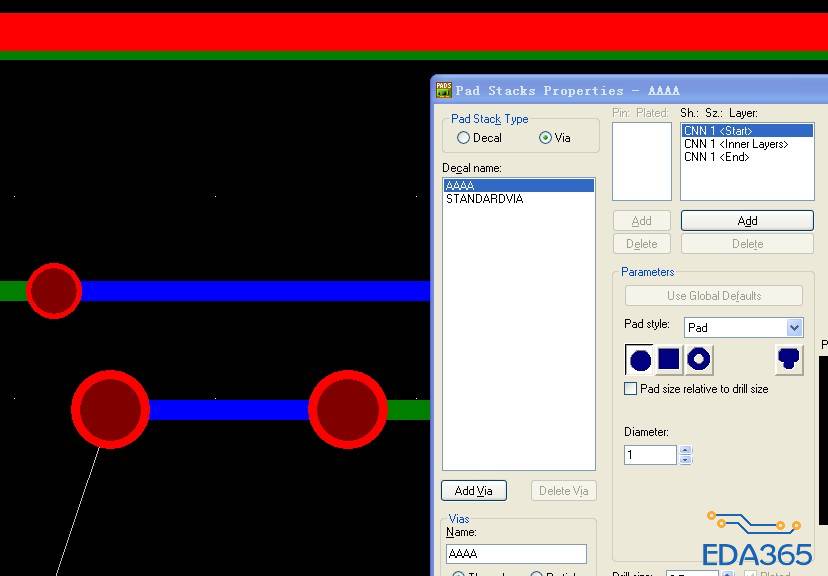Click the Pad Stacks Properties title bar
Viewport: 828px width, 576px height.
[631, 90]
